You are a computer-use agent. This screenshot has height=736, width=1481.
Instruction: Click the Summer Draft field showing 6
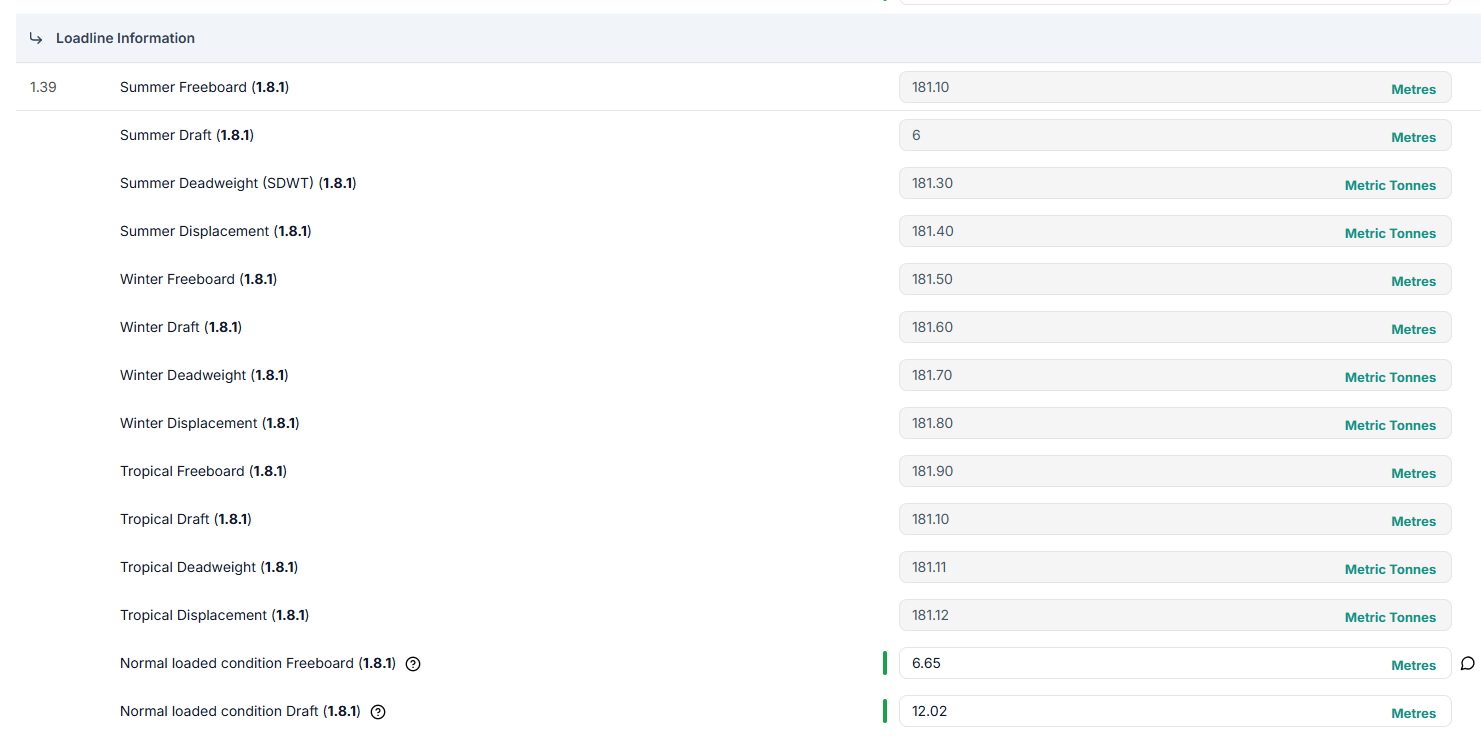[1175, 135]
